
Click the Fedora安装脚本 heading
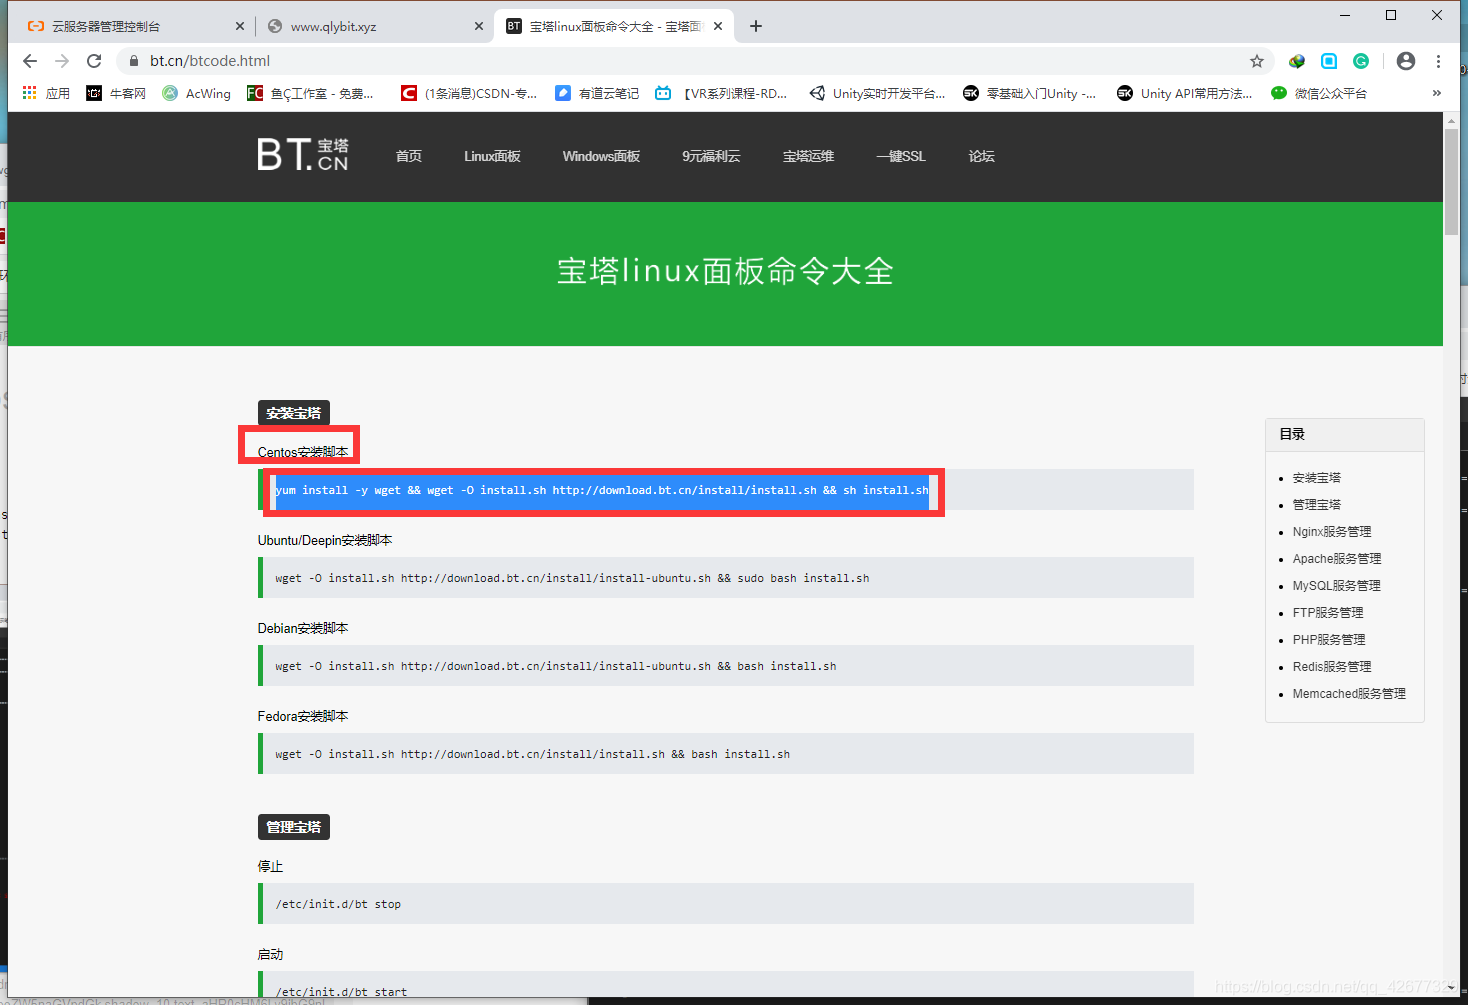[303, 716]
